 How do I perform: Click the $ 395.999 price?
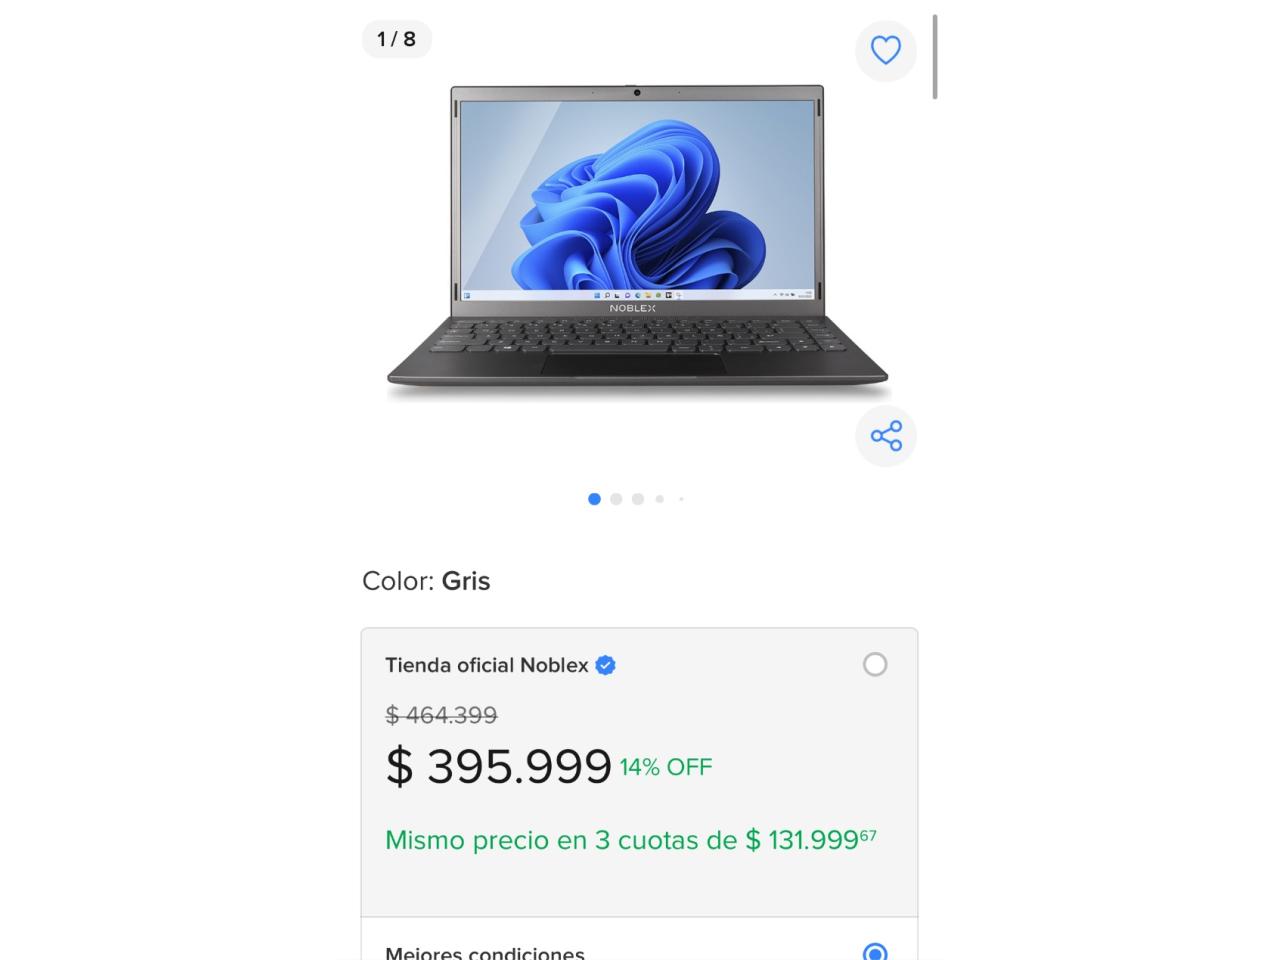pos(498,767)
